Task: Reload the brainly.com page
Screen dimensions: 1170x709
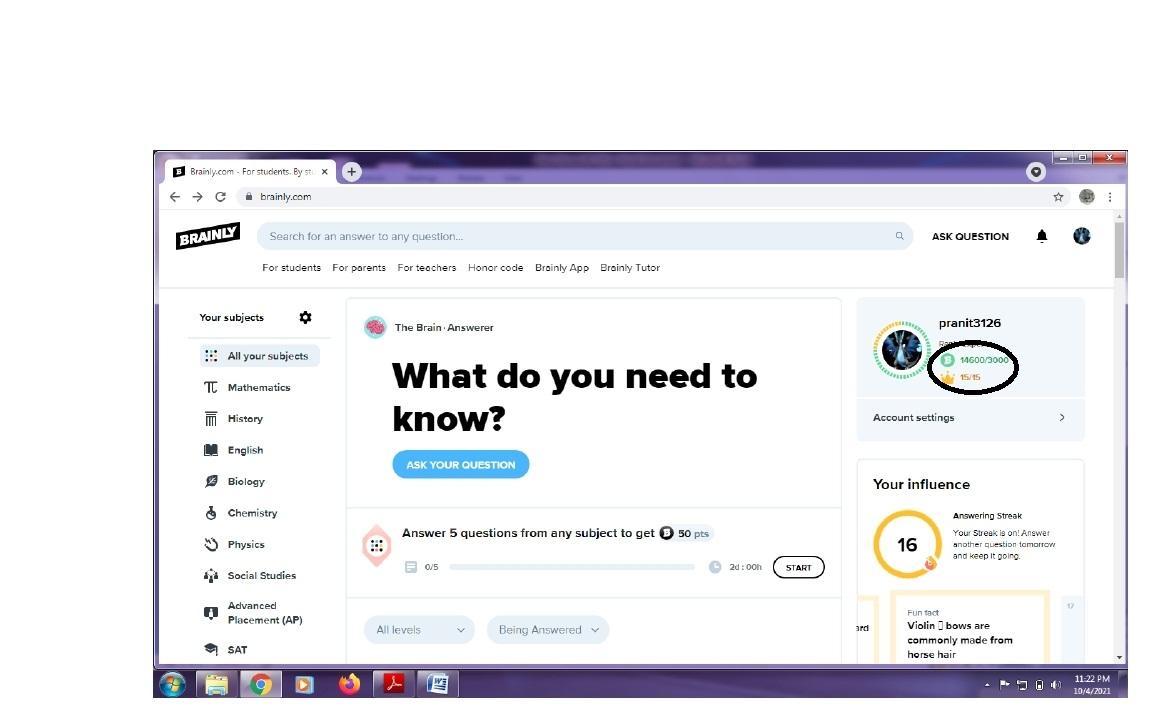Action: click(x=220, y=197)
